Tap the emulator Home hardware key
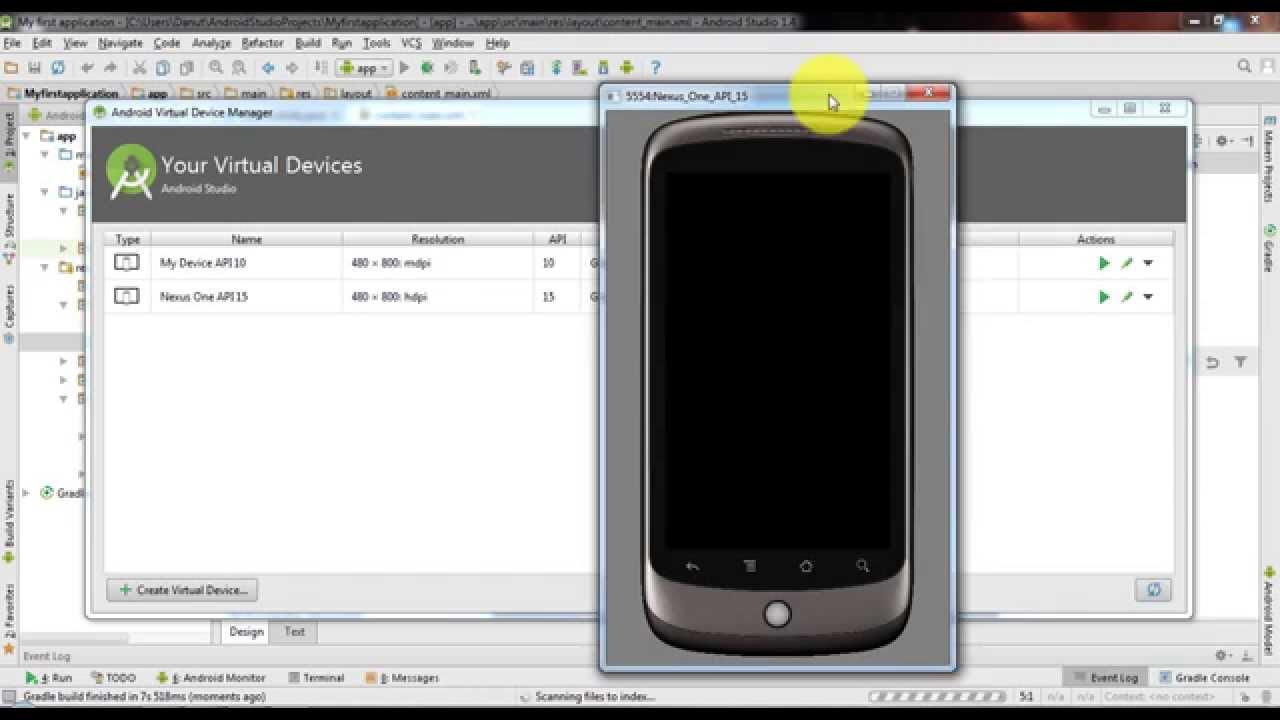1280x720 pixels. tap(806, 567)
